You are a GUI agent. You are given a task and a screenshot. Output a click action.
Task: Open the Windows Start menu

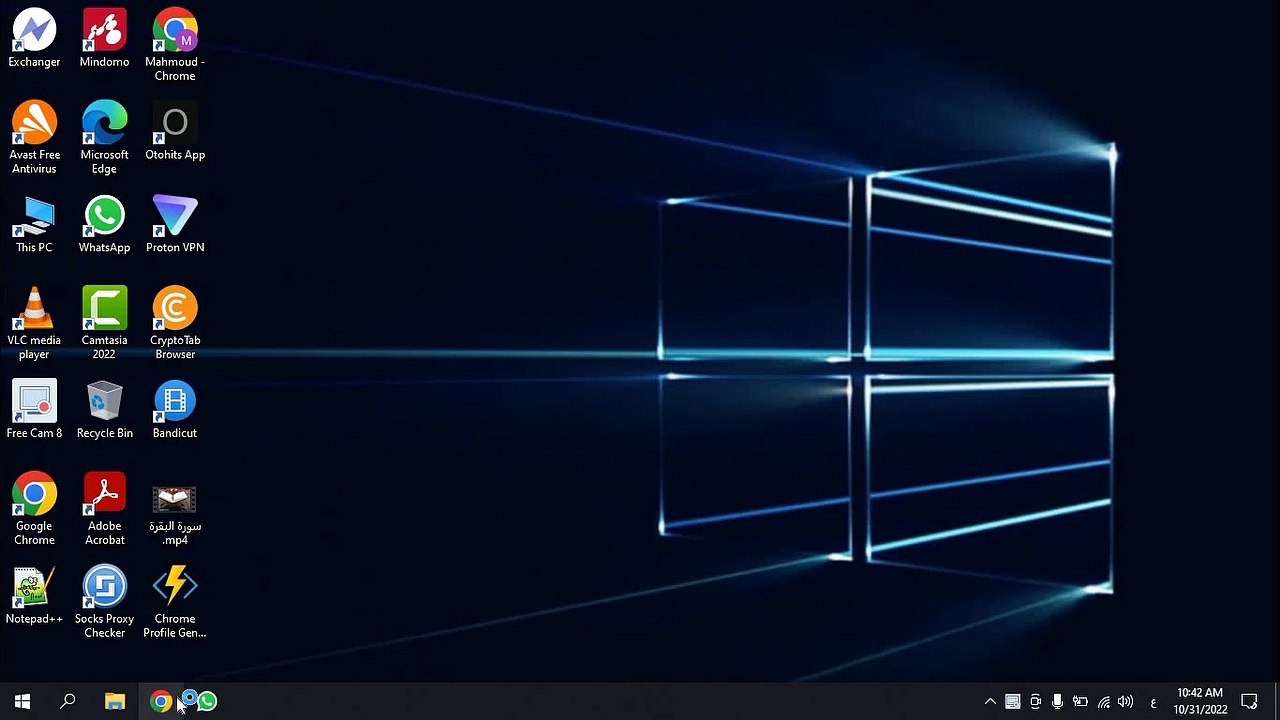(x=22, y=702)
